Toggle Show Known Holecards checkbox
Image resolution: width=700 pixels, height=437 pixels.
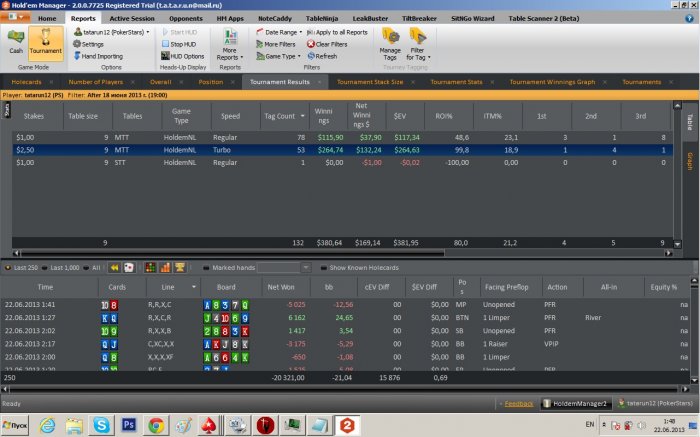323,267
